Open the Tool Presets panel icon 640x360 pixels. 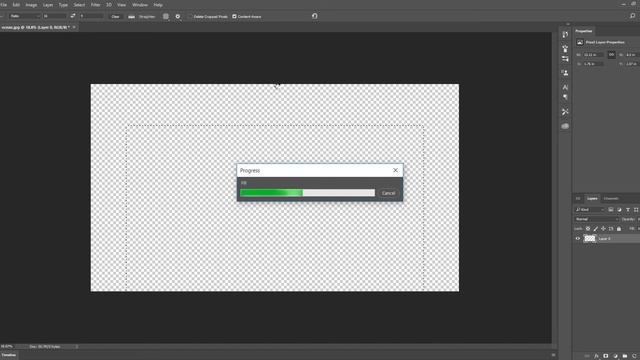[565, 112]
